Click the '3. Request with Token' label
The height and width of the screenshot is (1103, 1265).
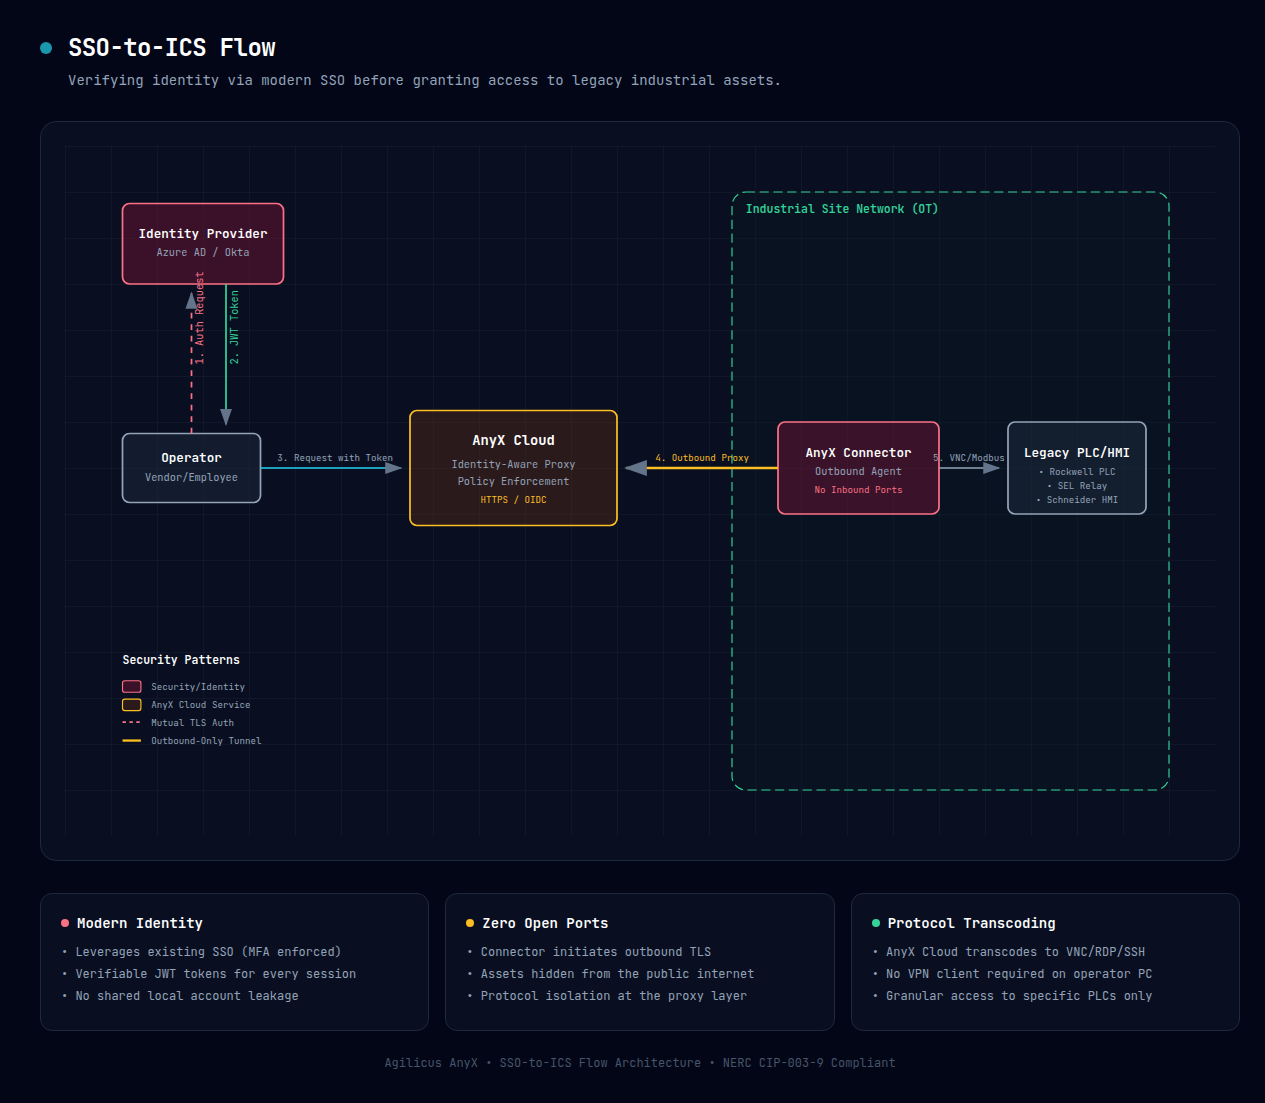[335, 458]
